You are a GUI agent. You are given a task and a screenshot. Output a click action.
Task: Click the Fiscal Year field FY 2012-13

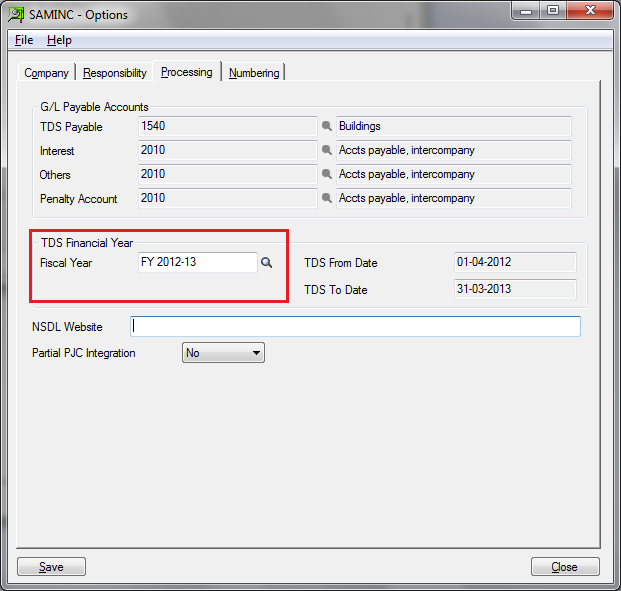[198, 262]
